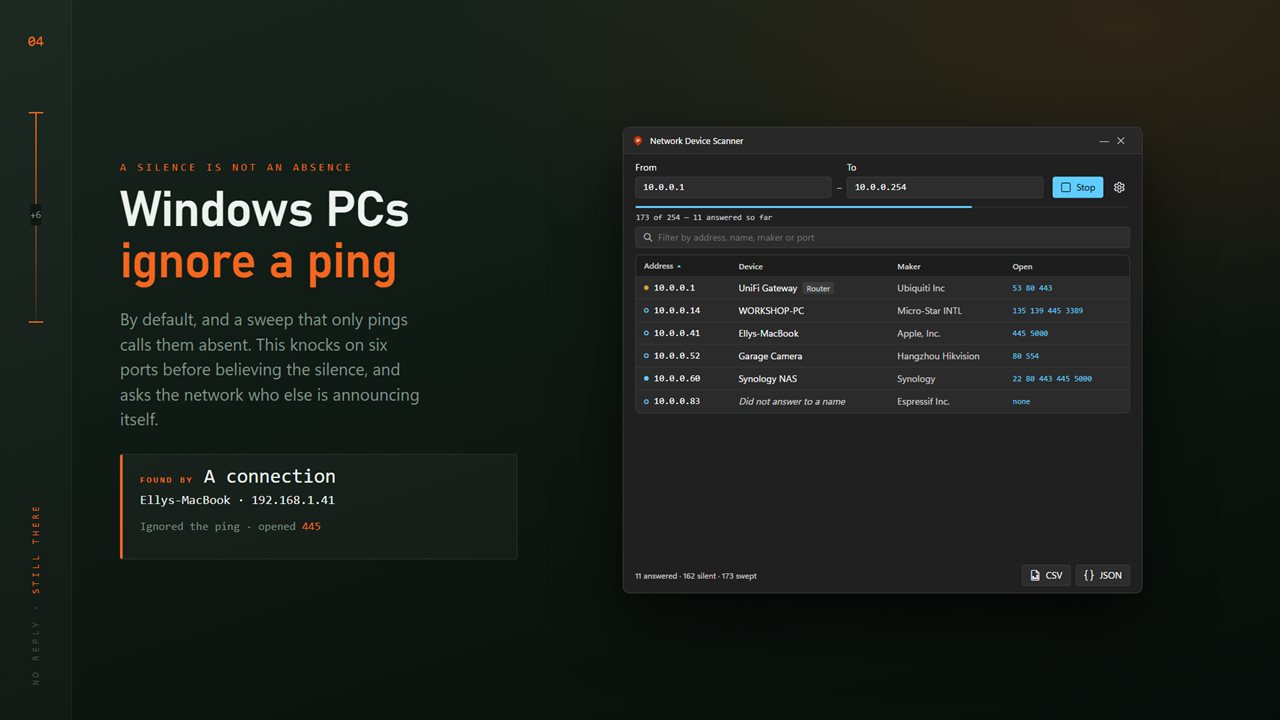
Task: Select the WORKSHOP-PC device name
Action: pyautogui.click(x=771, y=311)
